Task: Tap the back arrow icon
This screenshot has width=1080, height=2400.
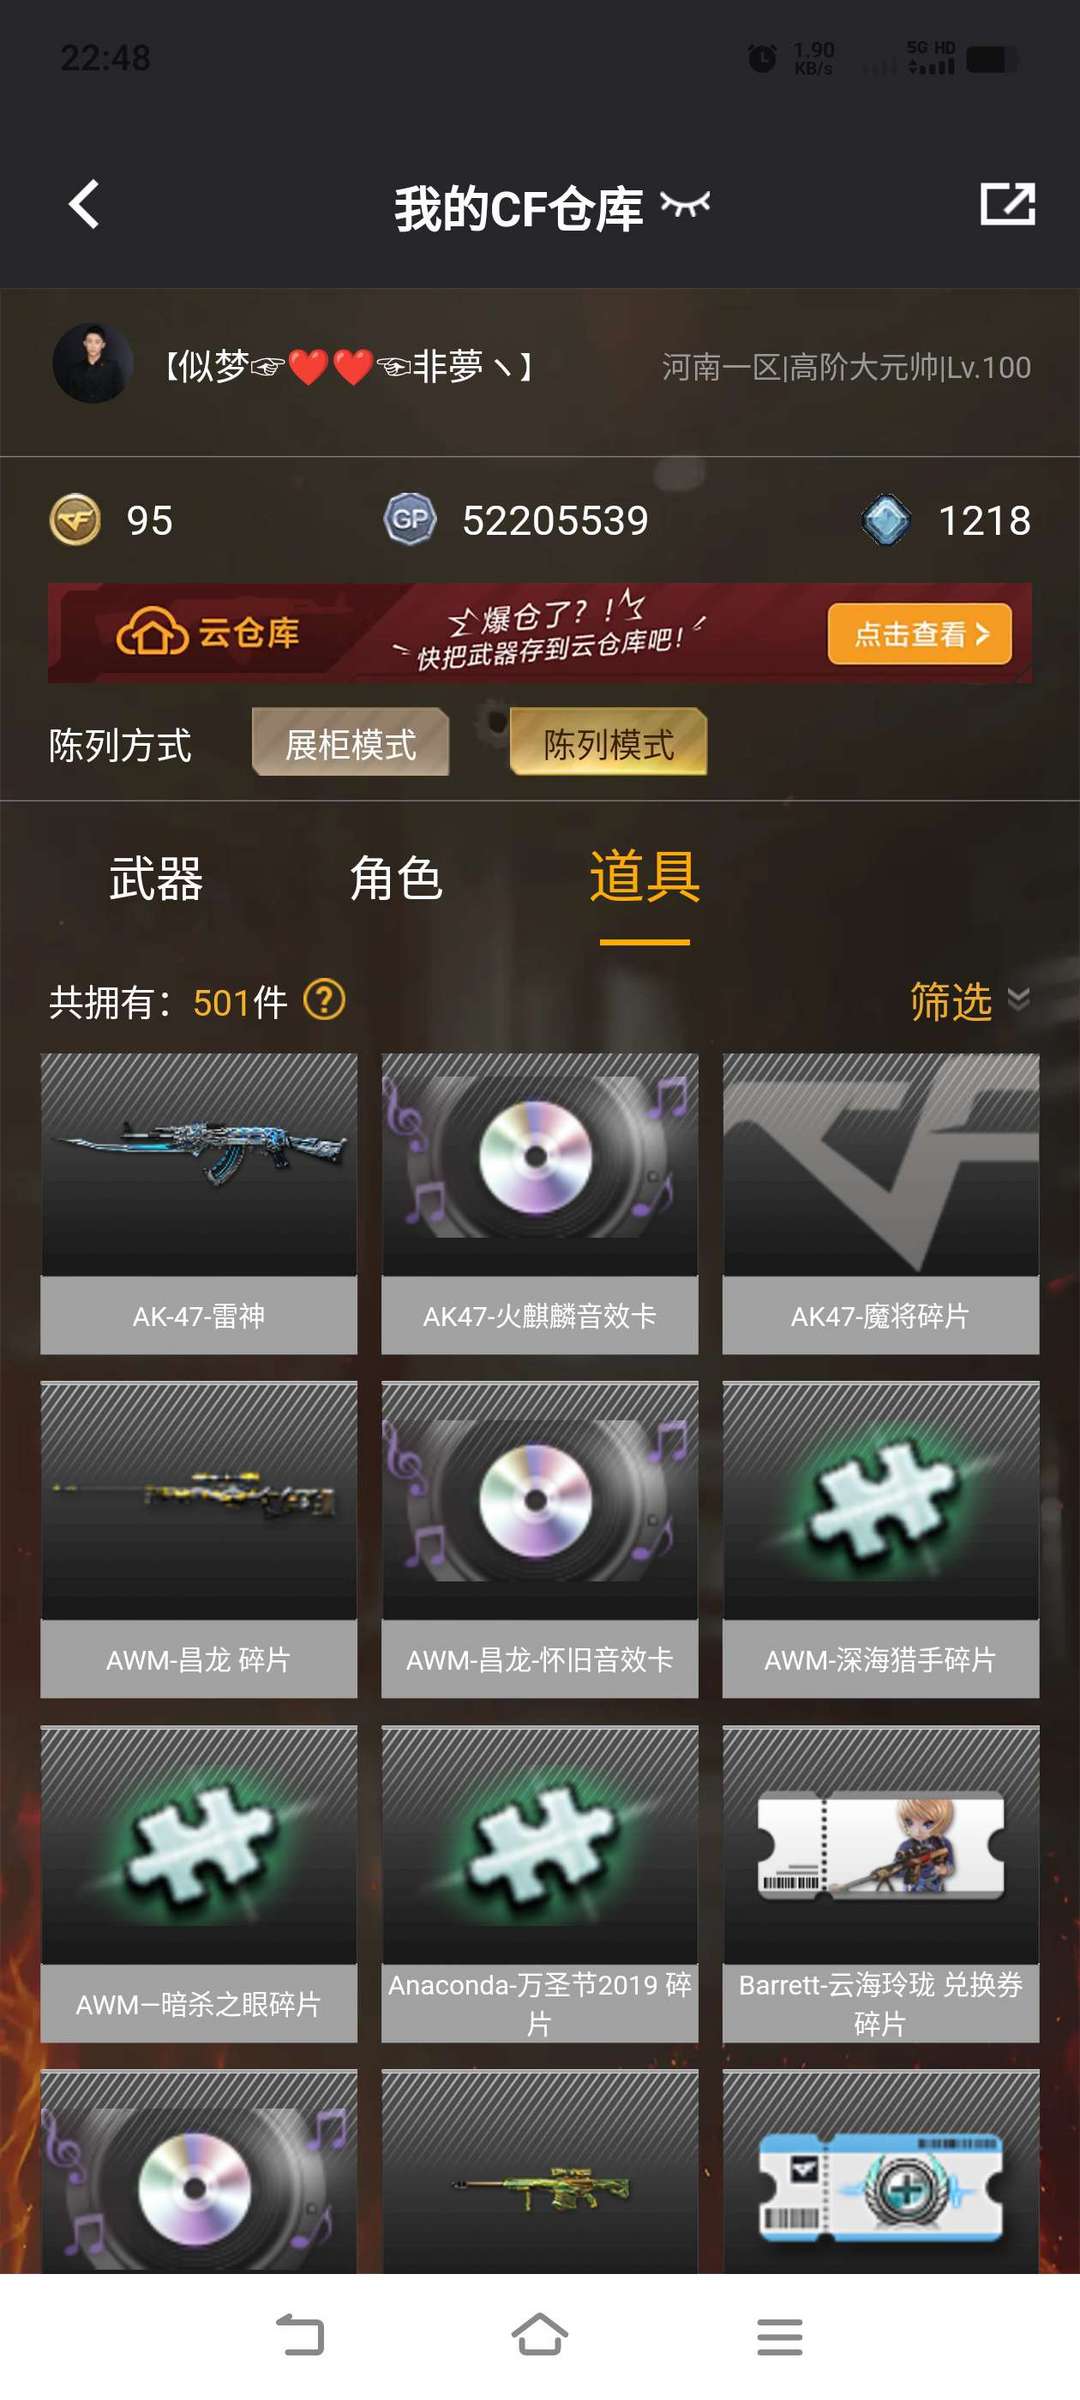Action: tap(84, 205)
